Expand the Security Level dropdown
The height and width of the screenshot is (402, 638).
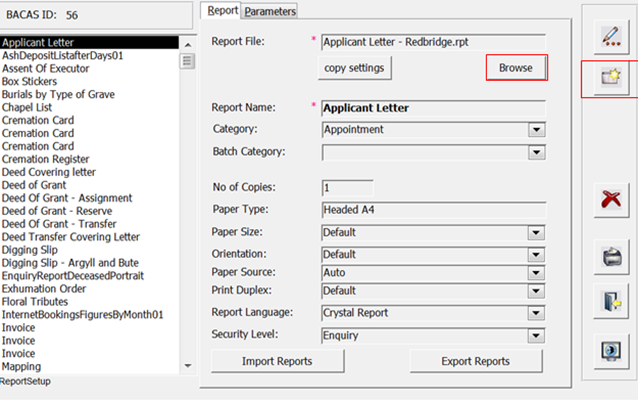(536, 336)
